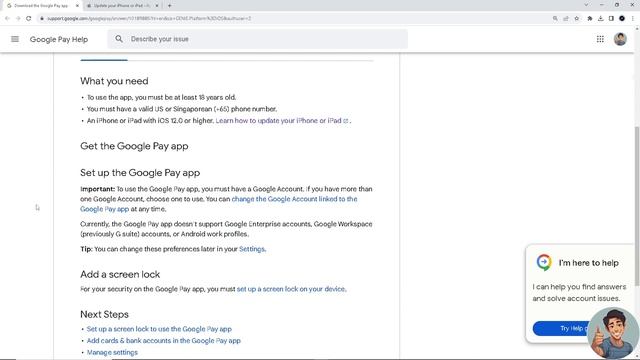Open the browser downloads icon

600,18
